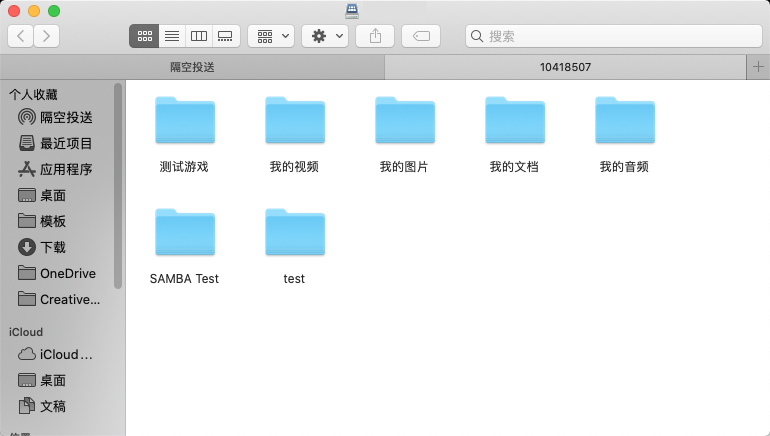
Task: Switch to icon view mode
Action: pyautogui.click(x=144, y=36)
